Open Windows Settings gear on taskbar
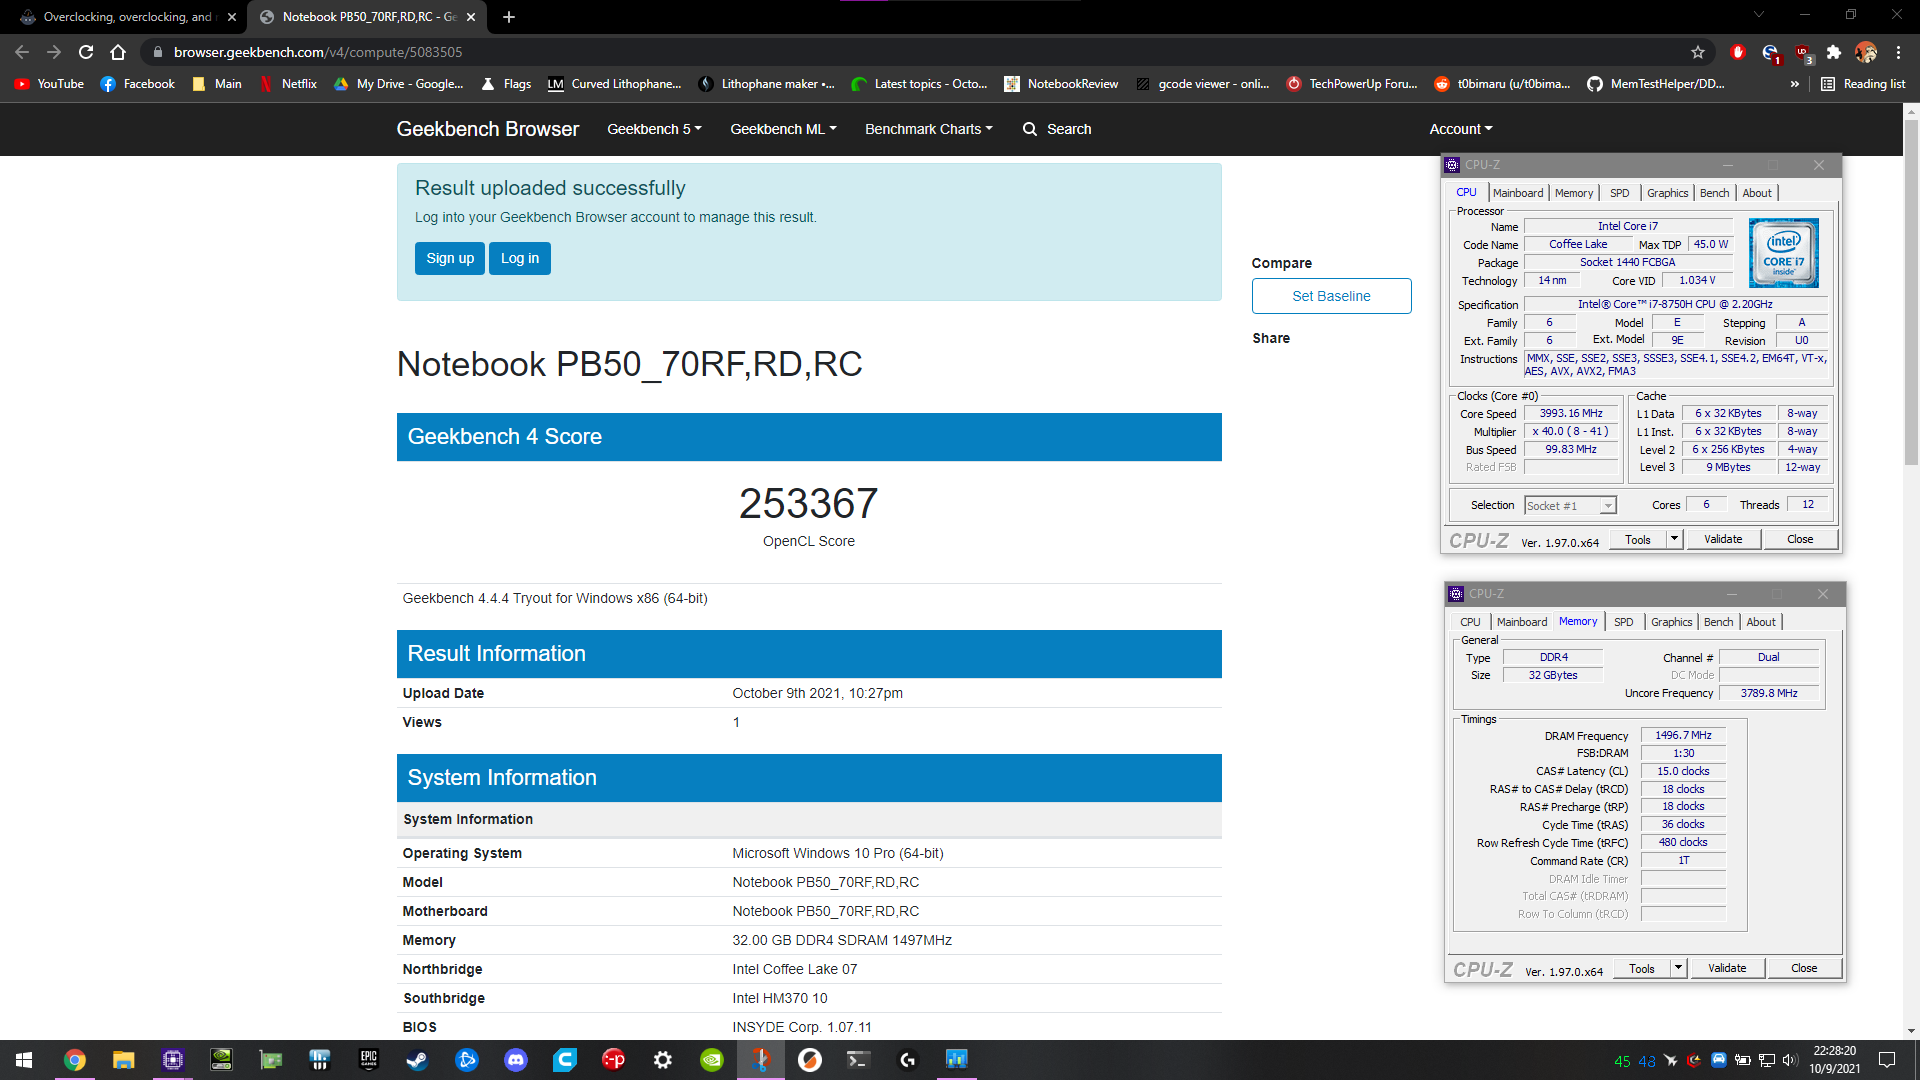This screenshot has width=1920, height=1080. (x=663, y=1060)
